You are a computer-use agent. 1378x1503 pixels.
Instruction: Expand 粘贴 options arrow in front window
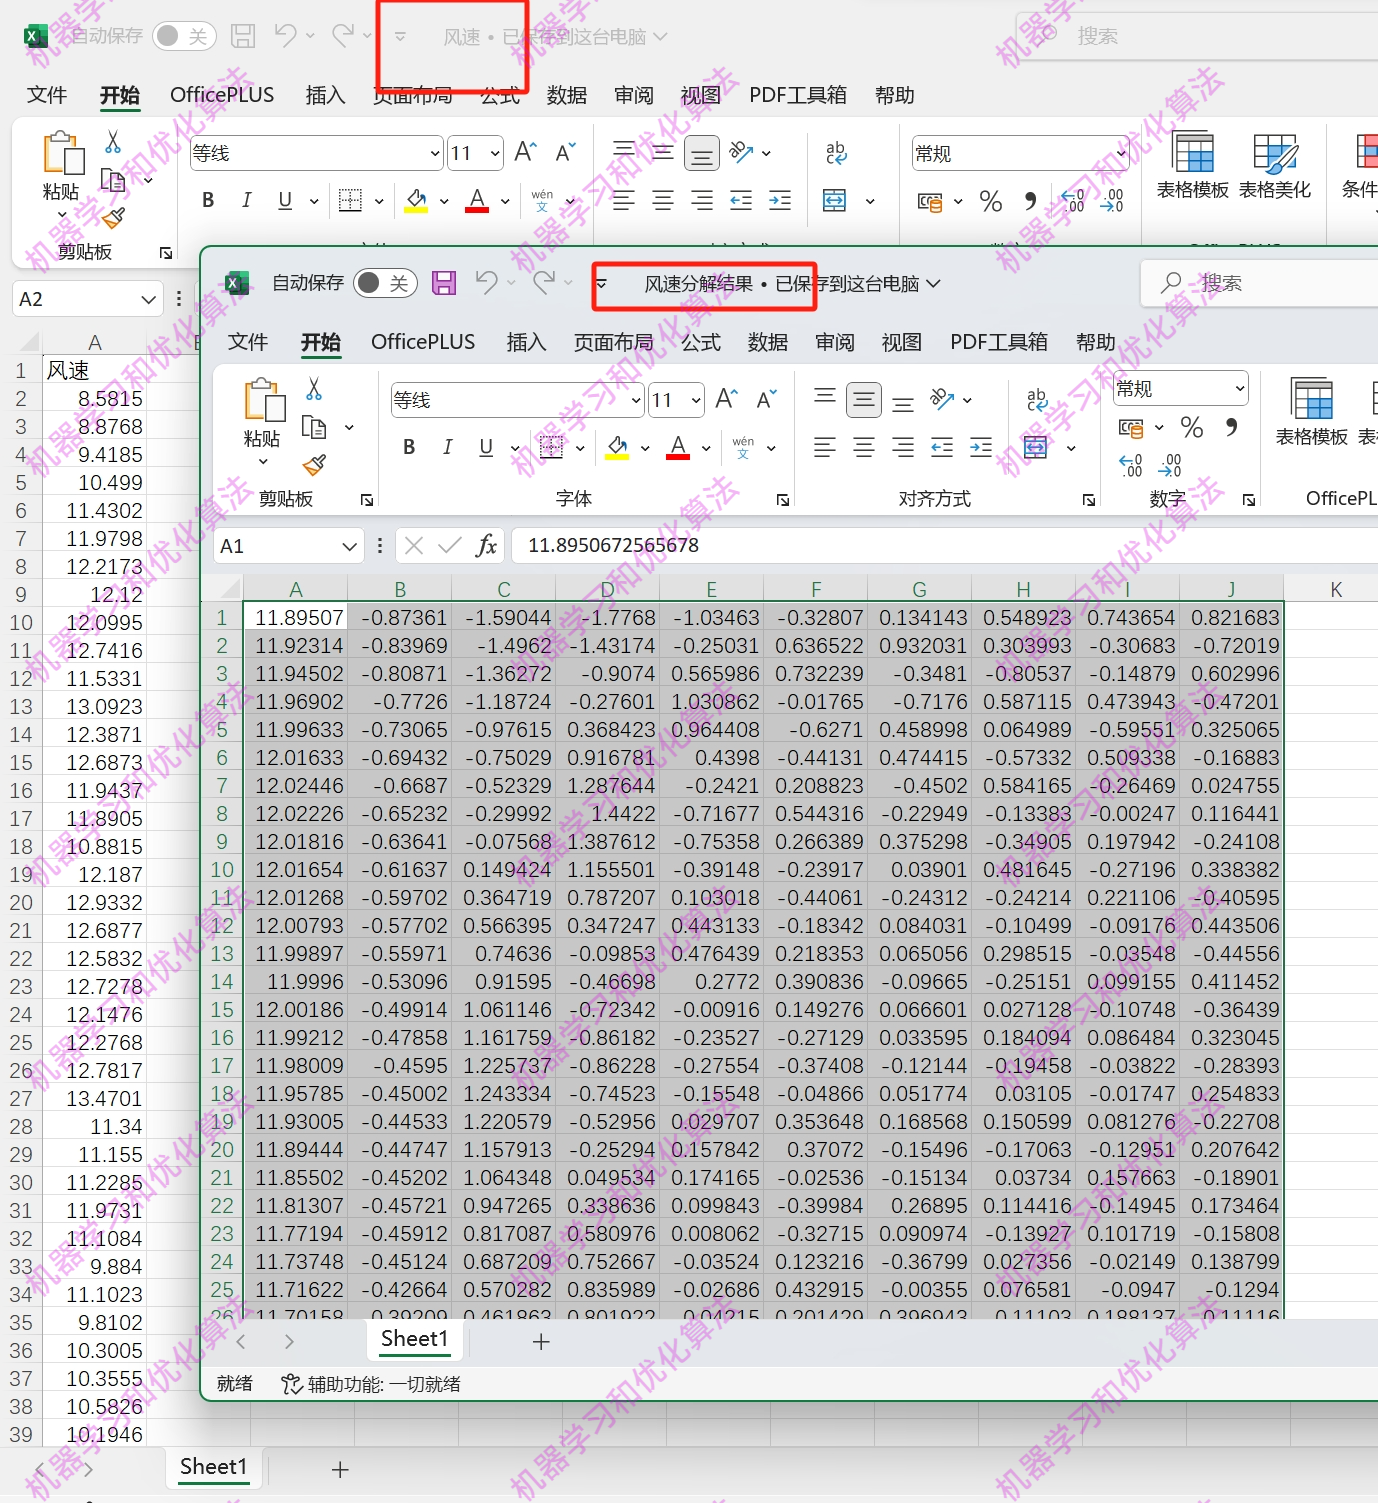pyautogui.click(x=263, y=462)
